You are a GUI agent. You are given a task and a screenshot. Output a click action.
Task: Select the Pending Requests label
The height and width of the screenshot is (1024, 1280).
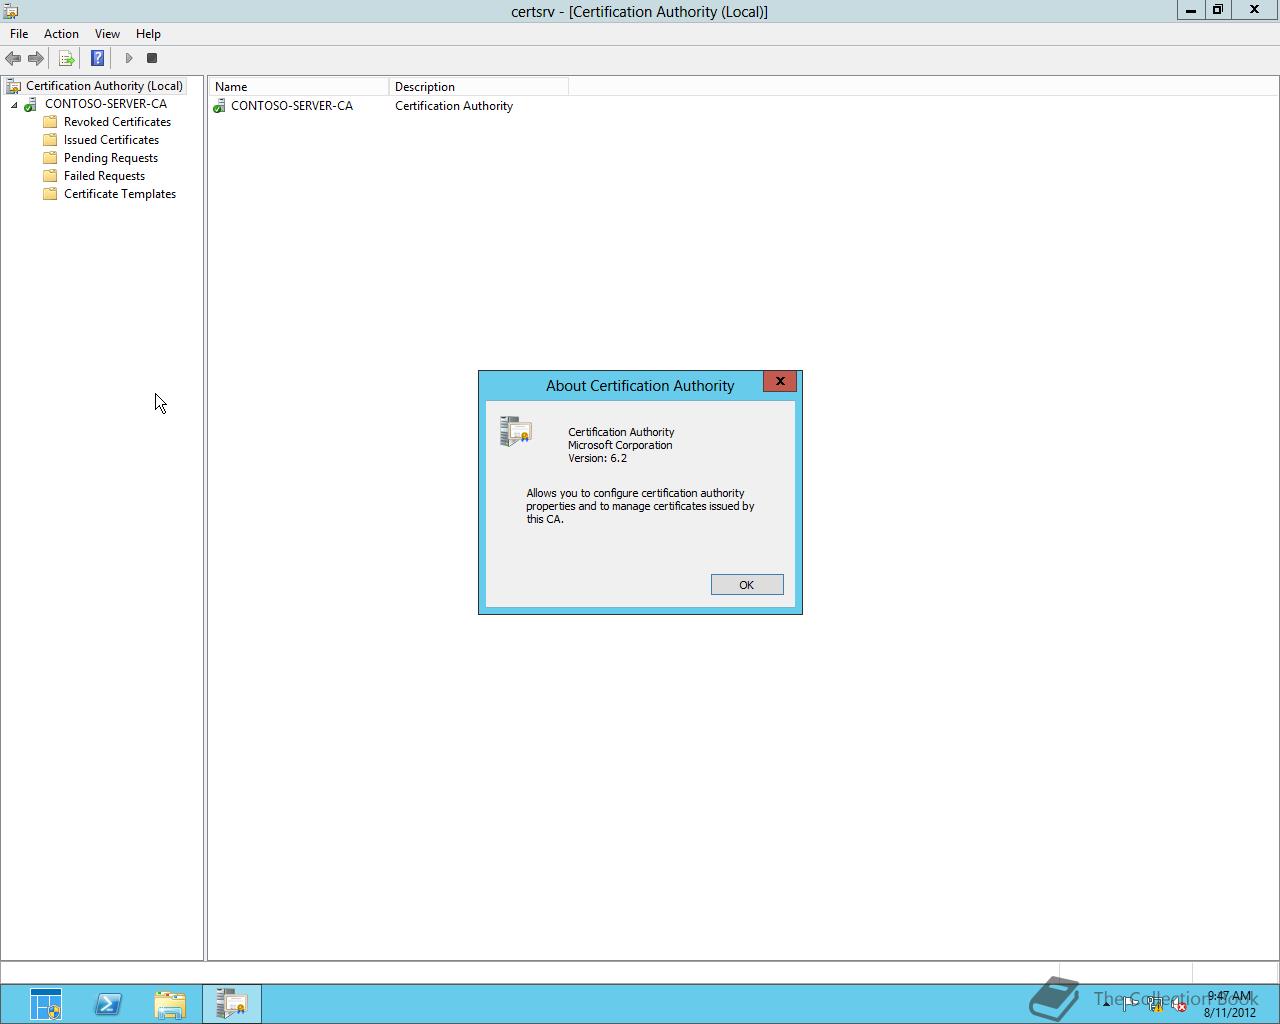pos(111,158)
